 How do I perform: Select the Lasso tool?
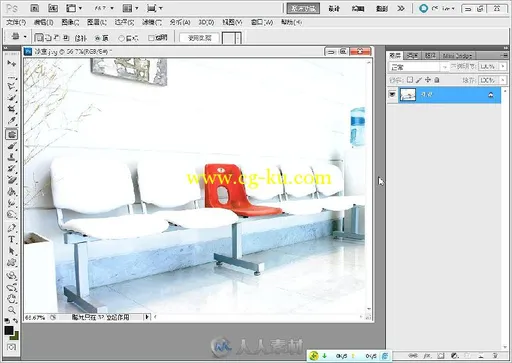[12, 87]
